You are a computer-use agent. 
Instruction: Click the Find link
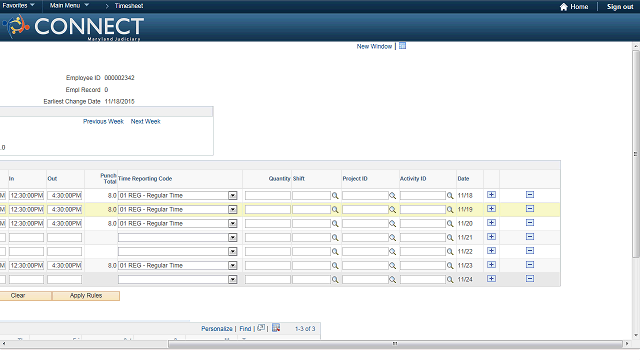[x=245, y=329]
